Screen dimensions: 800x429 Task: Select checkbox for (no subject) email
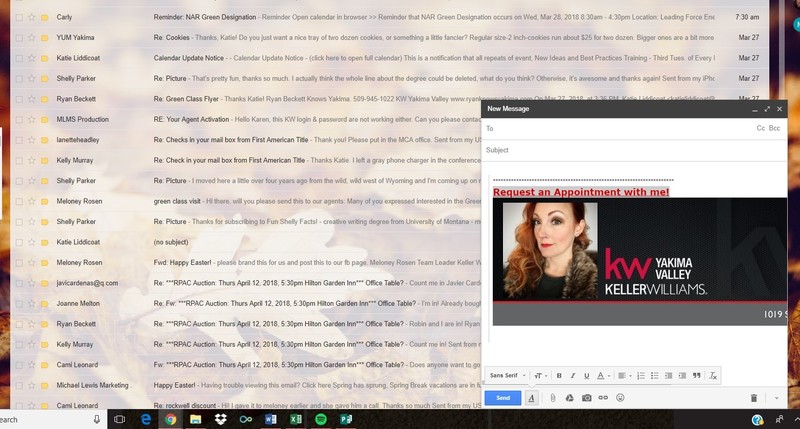[x=19, y=242]
